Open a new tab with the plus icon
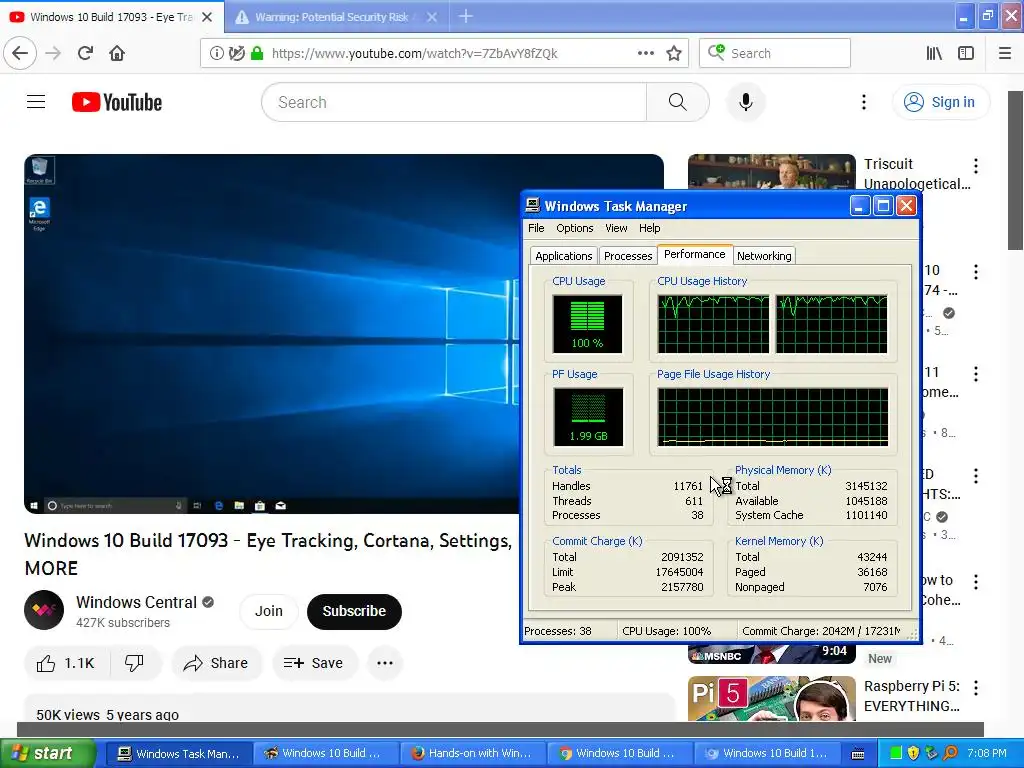The height and width of the screenshot is (768, 1024). pos(466,16)
